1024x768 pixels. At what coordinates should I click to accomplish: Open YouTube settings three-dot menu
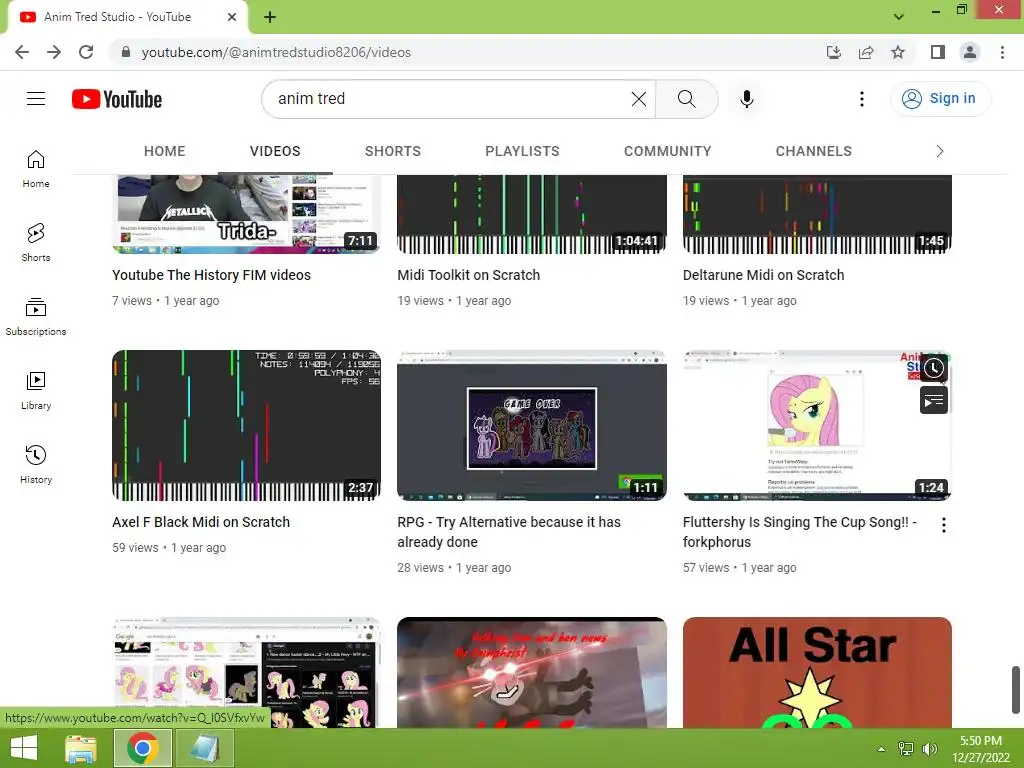tap(861, 99)
